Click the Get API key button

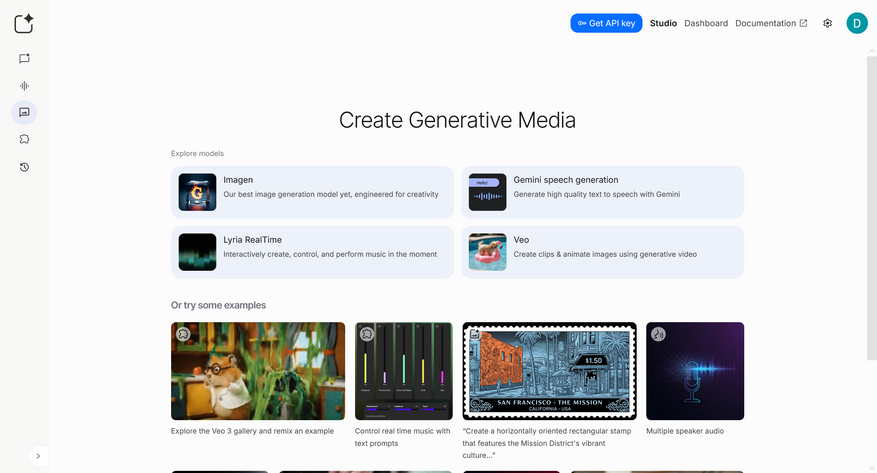pos(606,23)
